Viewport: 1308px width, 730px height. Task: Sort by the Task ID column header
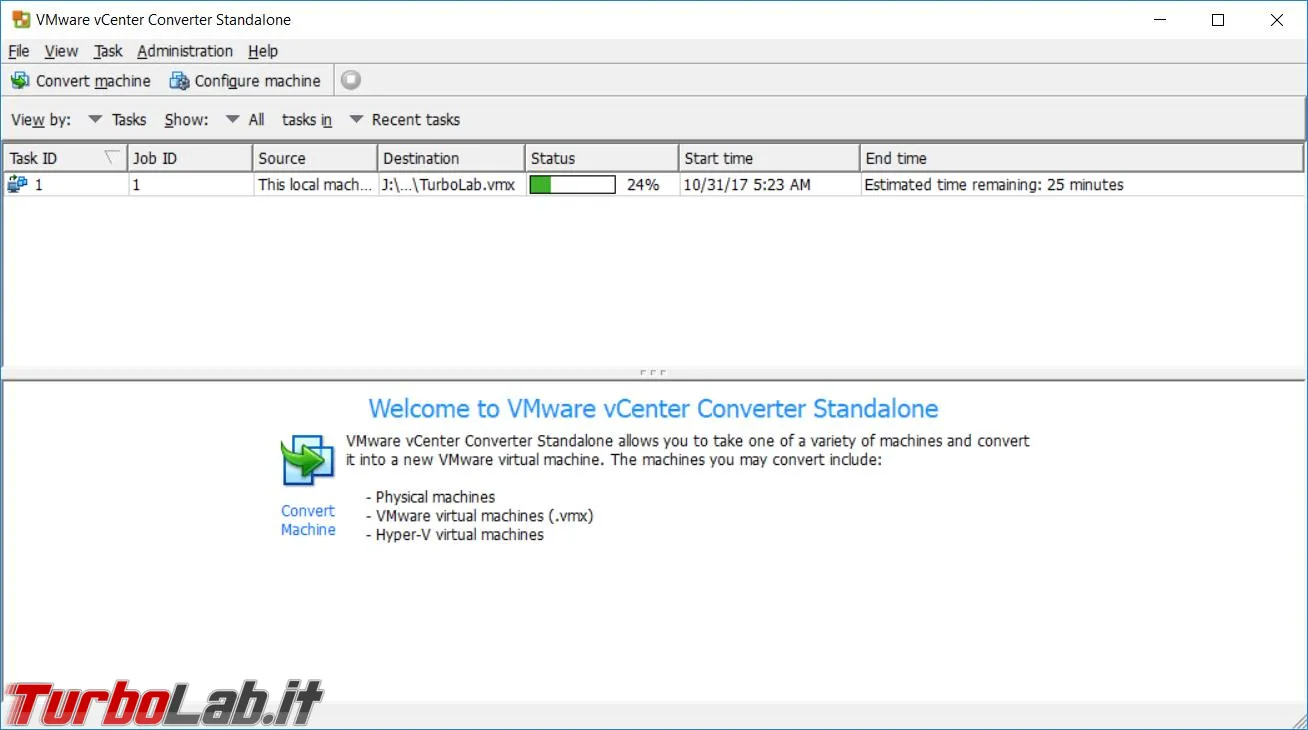pos(65,158)
